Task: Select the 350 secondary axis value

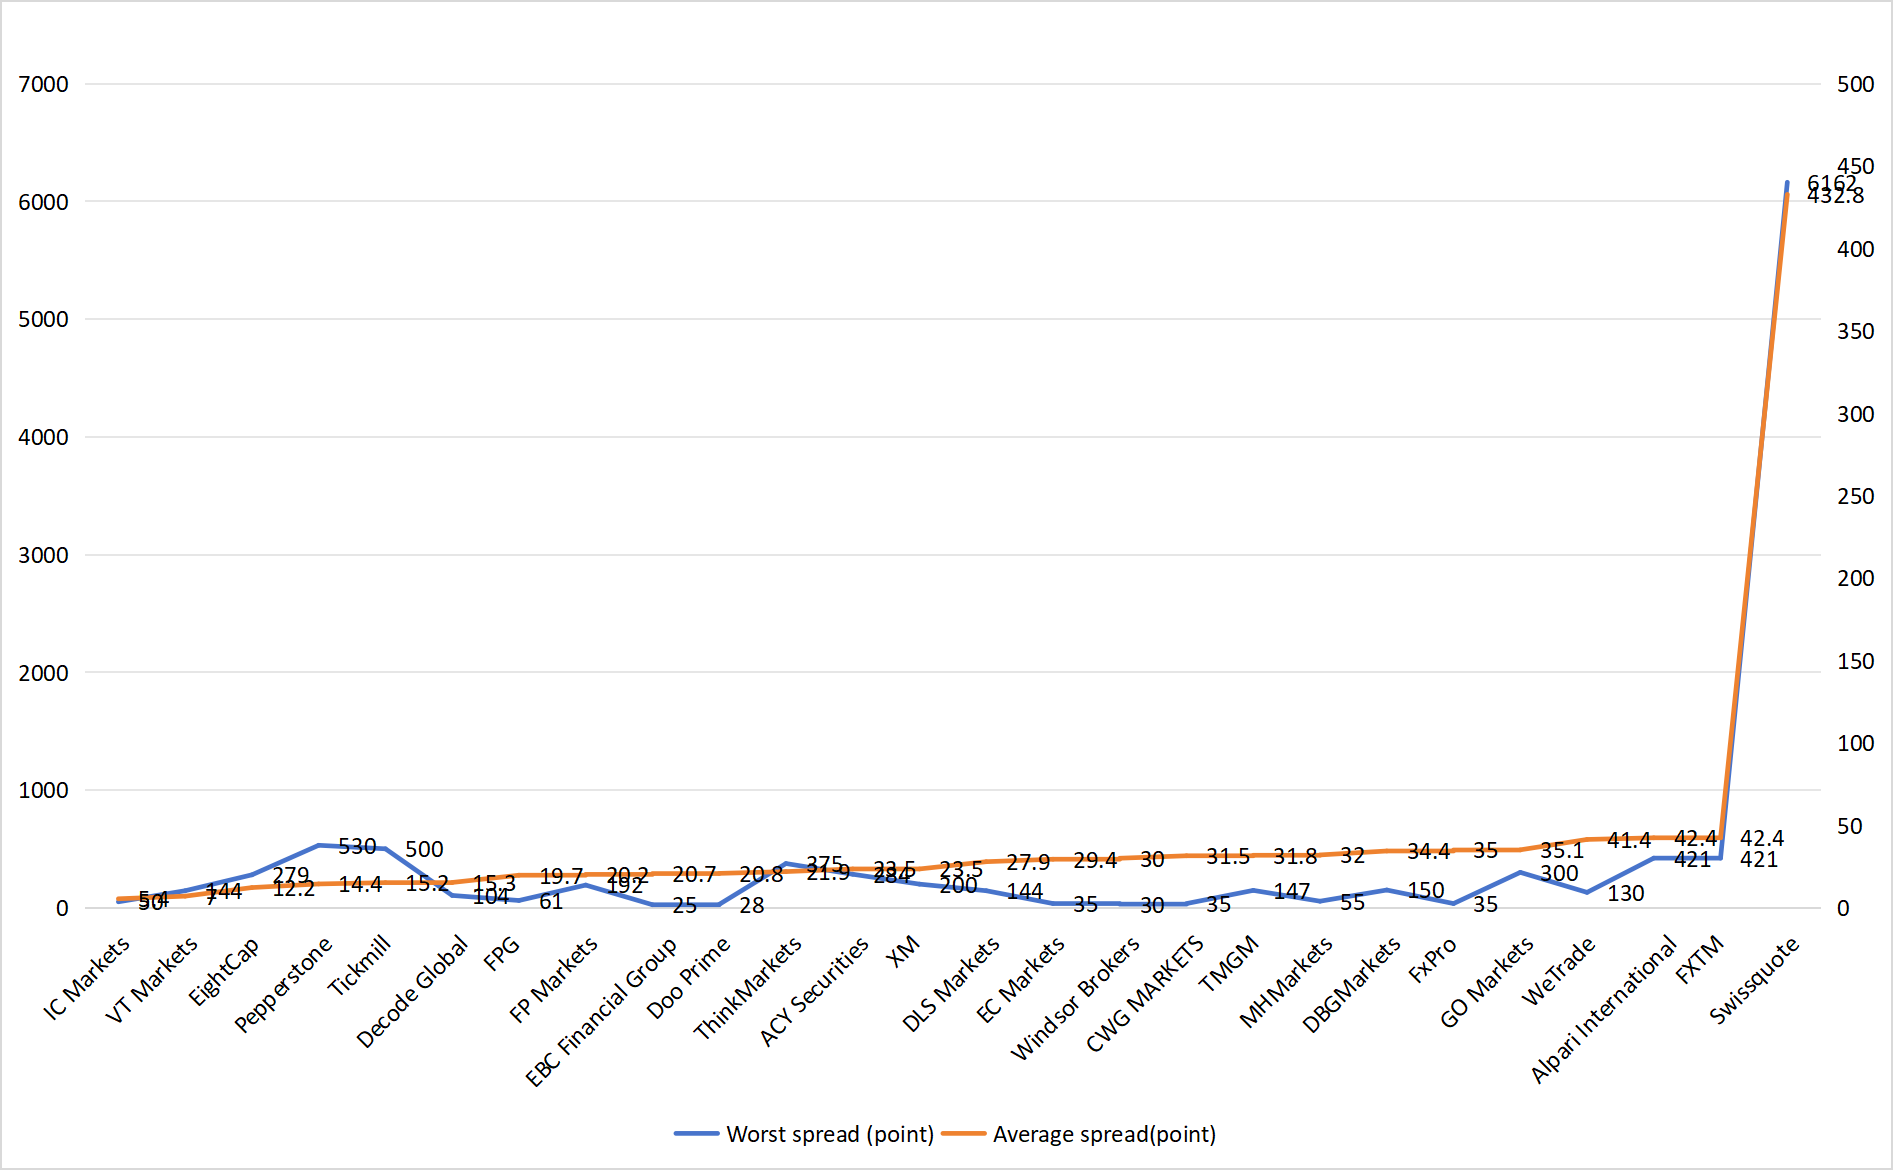Action: pyautogui.click(x=1856, y=331)
